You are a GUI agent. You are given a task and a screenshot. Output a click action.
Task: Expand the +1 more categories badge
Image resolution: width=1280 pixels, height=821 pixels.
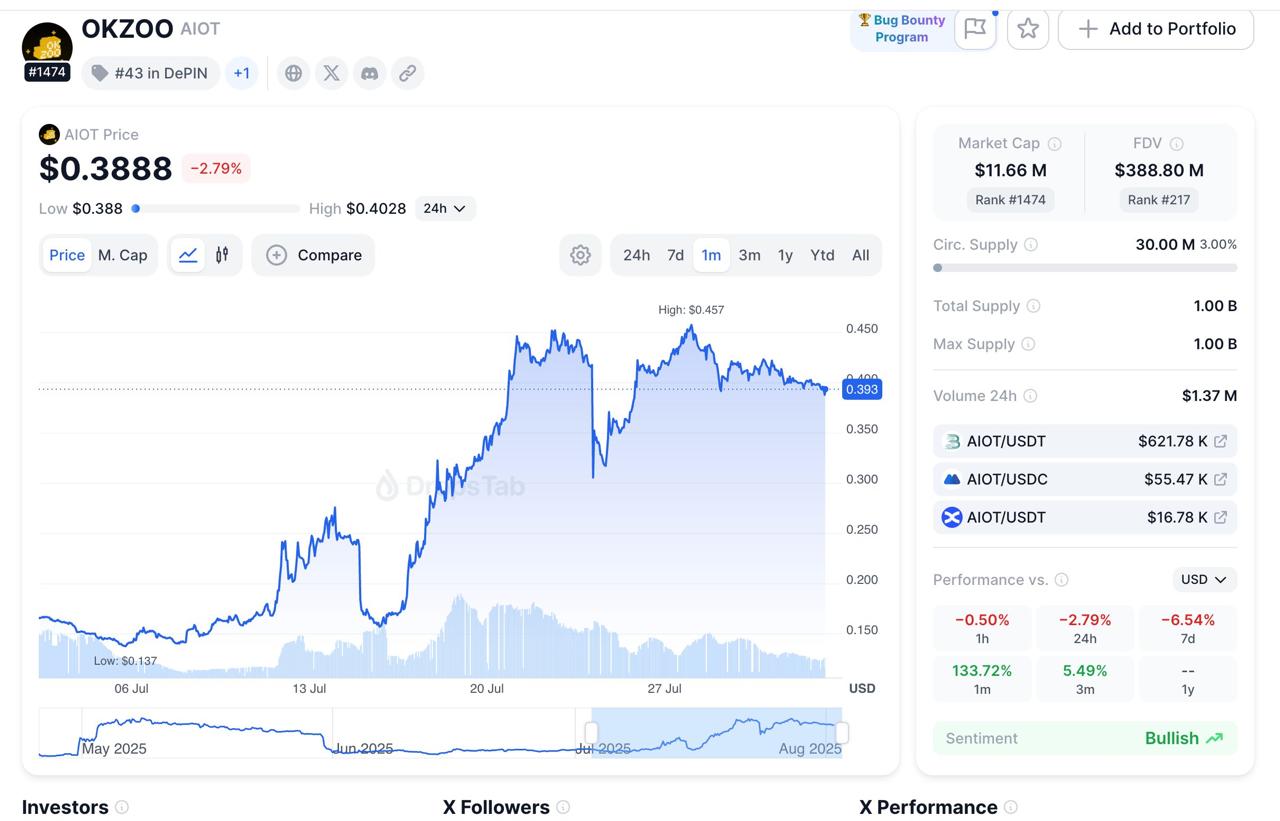pos(242,73)
